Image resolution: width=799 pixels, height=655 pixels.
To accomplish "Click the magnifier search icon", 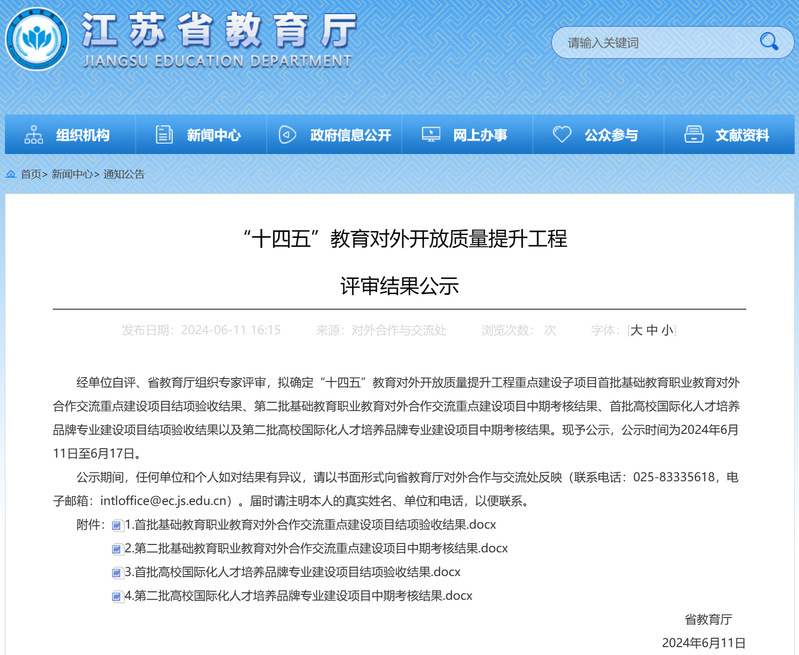I will pyautogui.click(x=768, y=42).
